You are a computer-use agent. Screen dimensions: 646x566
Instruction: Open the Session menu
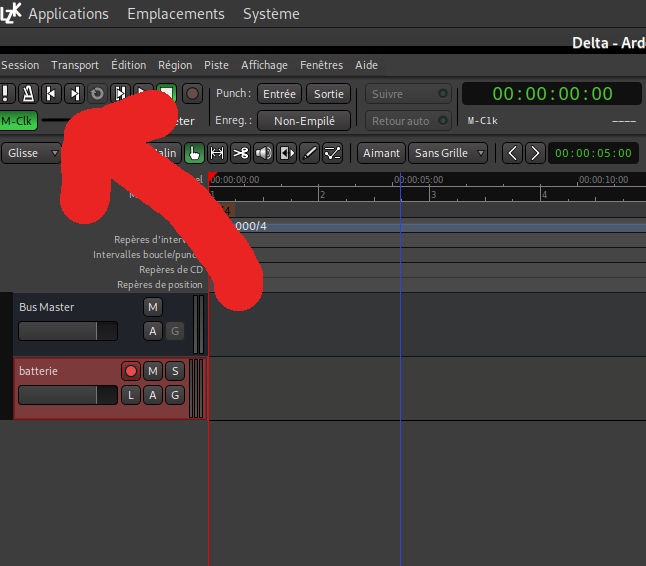click(x=20, y=65)
